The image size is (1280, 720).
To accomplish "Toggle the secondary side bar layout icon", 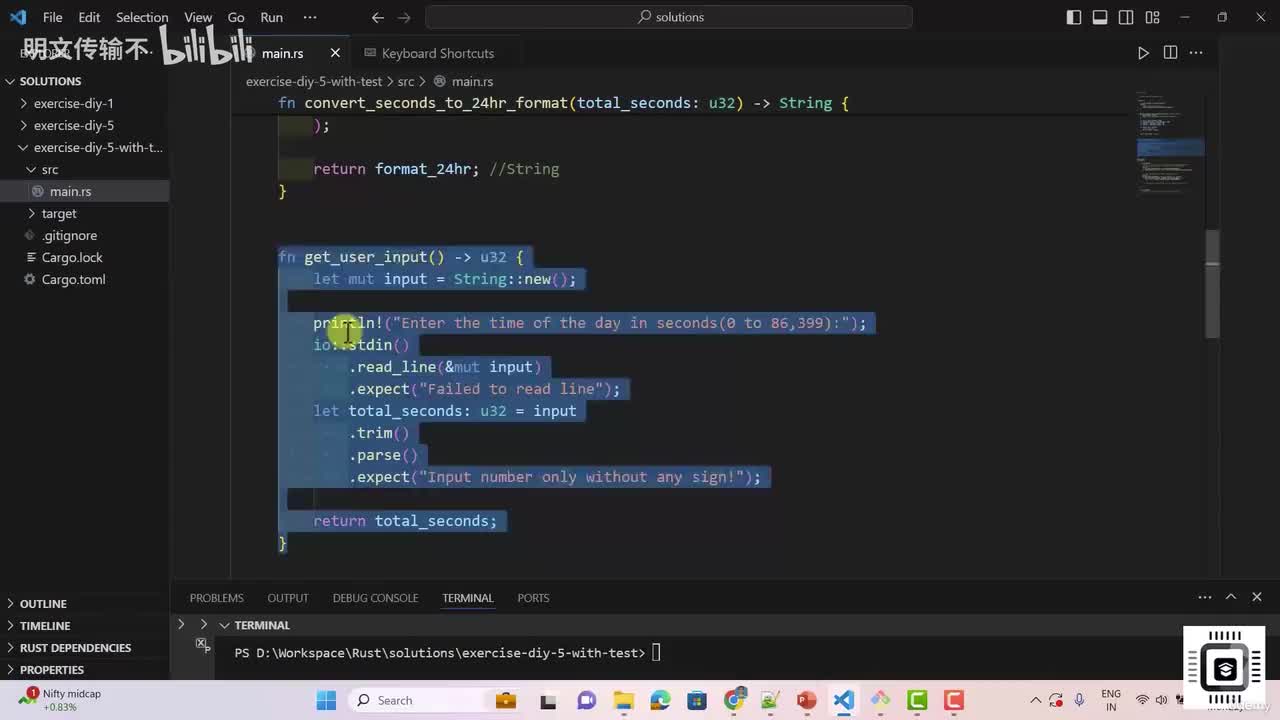I will [1126, 17].
